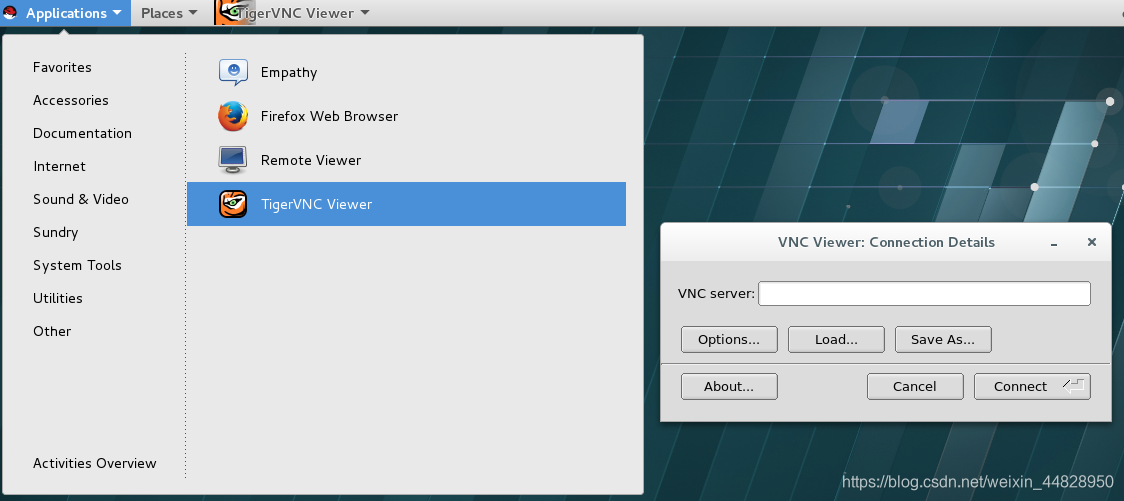Viewport: 1124px width, 501px height.
Task: Open the About... dialog
Action: click(729, 386)
